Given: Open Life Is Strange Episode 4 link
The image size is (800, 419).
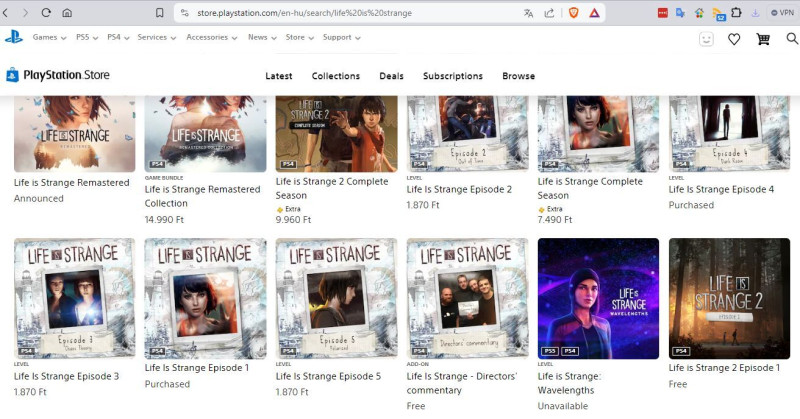Looking at the screenshot, I should point(721,189).
